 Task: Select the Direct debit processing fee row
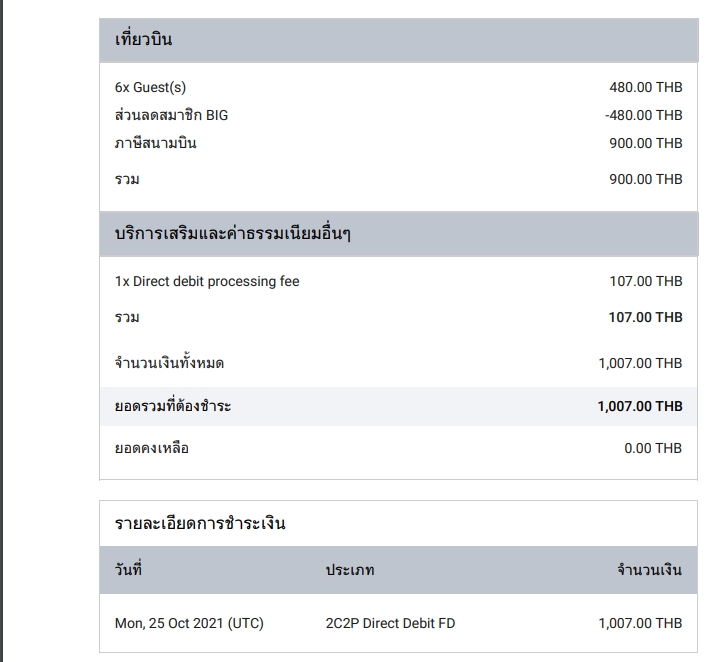pos(399,281)
